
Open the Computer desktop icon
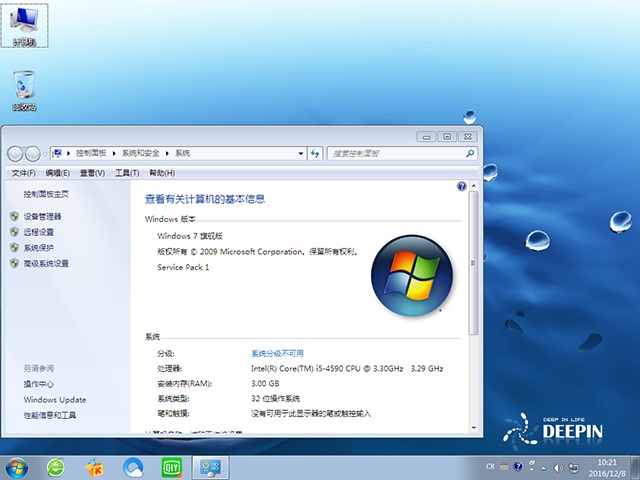(24, 25)
